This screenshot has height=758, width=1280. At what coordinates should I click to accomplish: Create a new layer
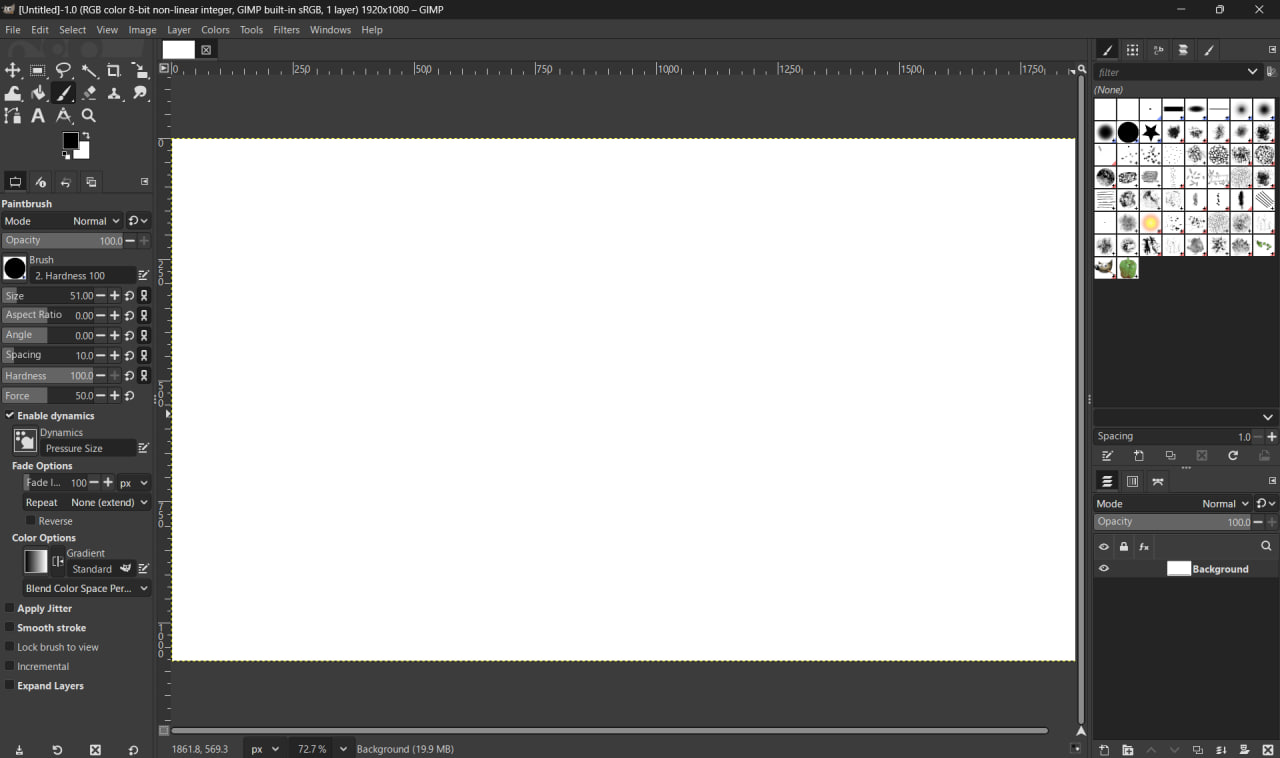1104,750
